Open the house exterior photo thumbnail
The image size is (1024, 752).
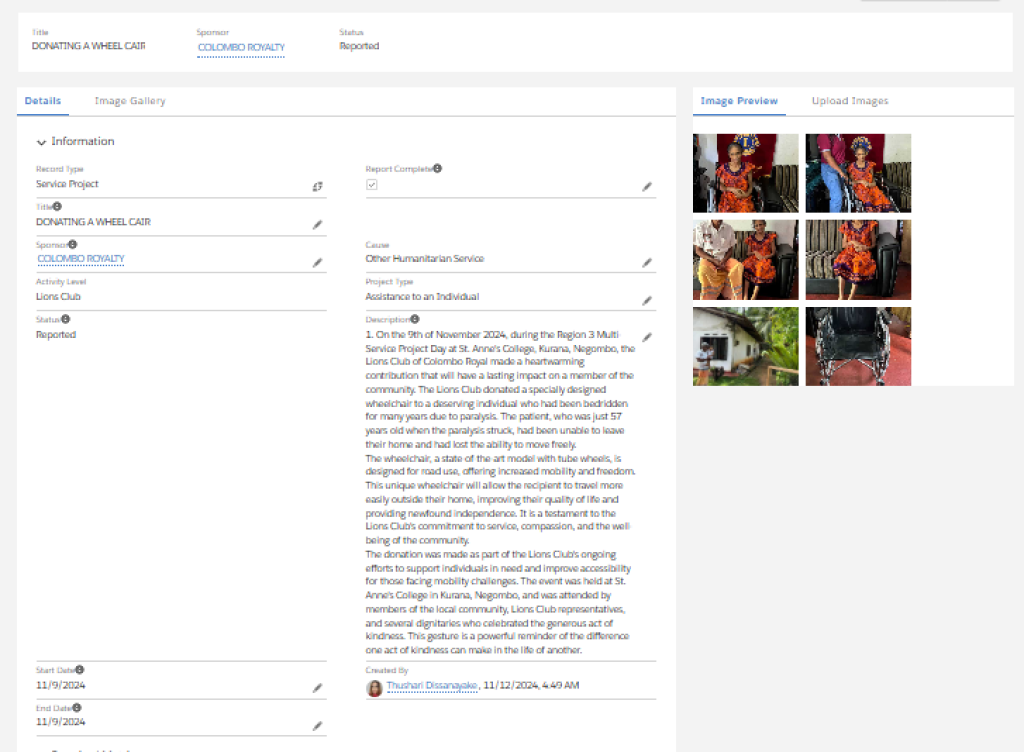pos(745,347)
